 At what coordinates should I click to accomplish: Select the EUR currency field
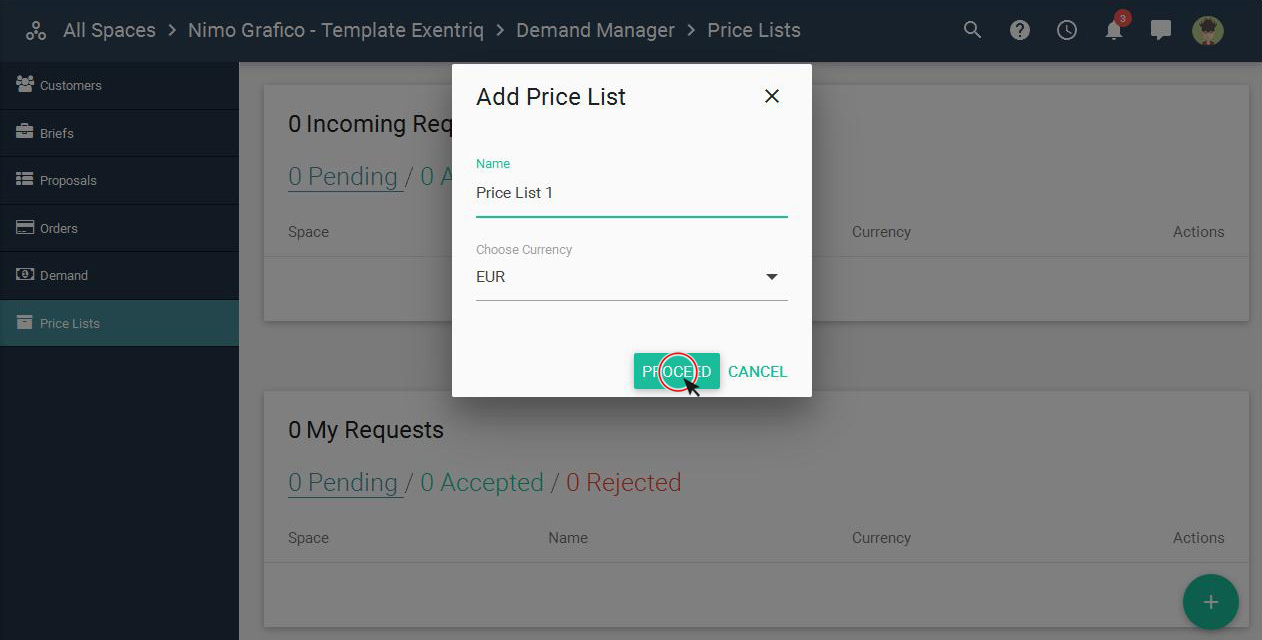point(632,277)
